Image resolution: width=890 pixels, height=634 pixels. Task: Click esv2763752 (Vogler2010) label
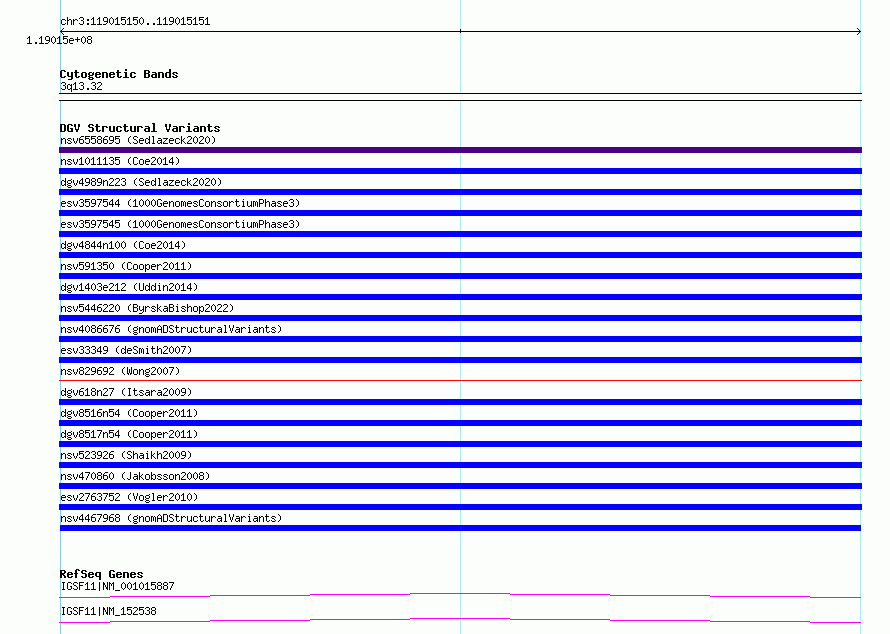tap(129, 497)
